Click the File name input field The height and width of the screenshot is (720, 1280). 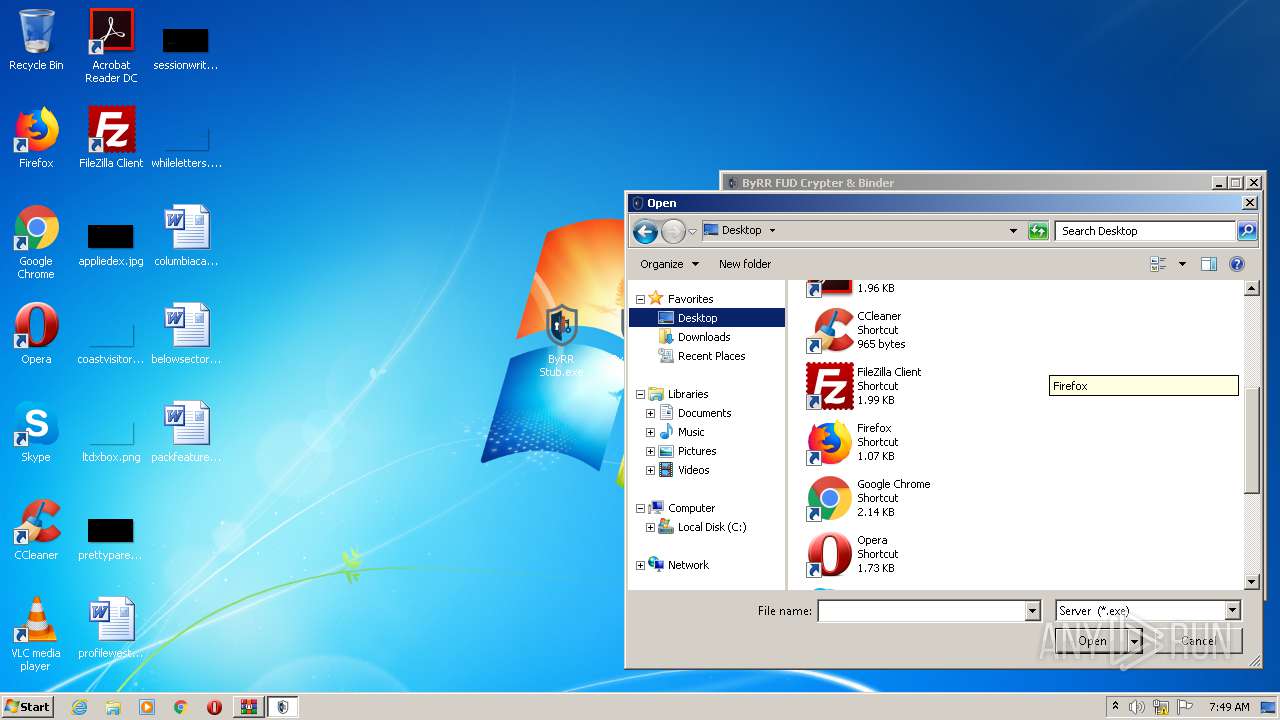921,611
